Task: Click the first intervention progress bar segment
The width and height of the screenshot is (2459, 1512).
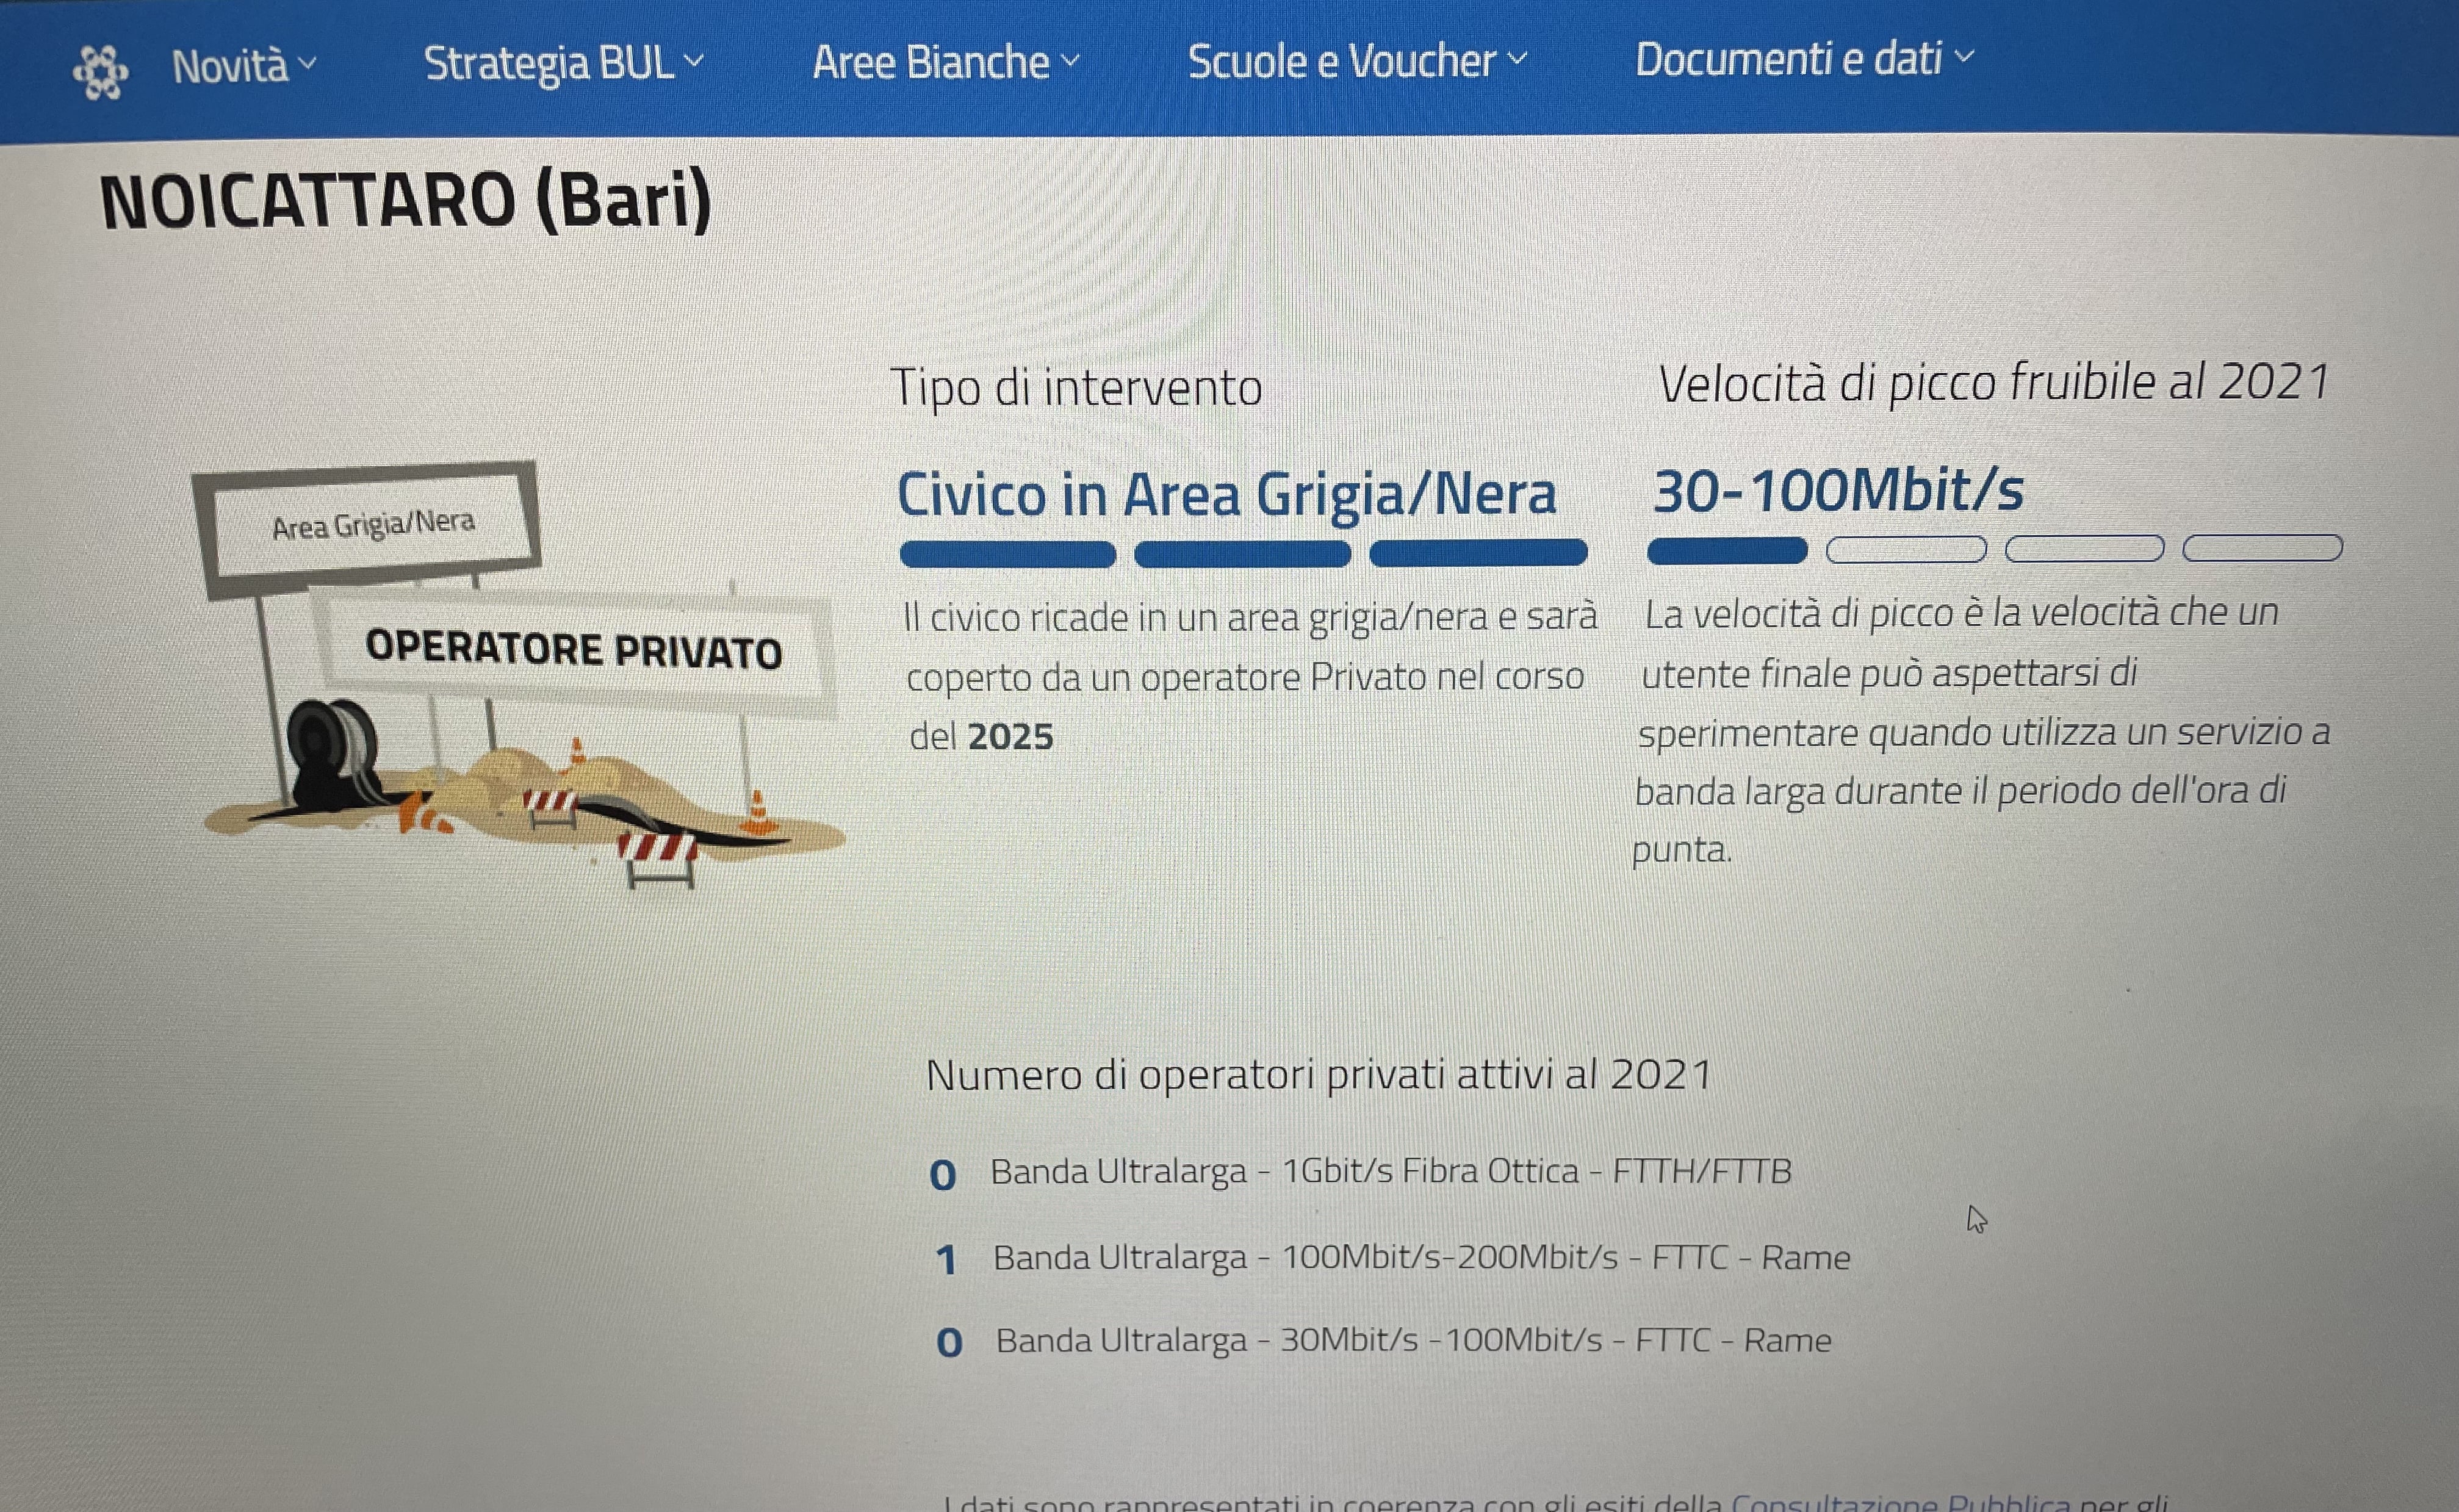Action: pyautogui.click(x=1007, y=554)
